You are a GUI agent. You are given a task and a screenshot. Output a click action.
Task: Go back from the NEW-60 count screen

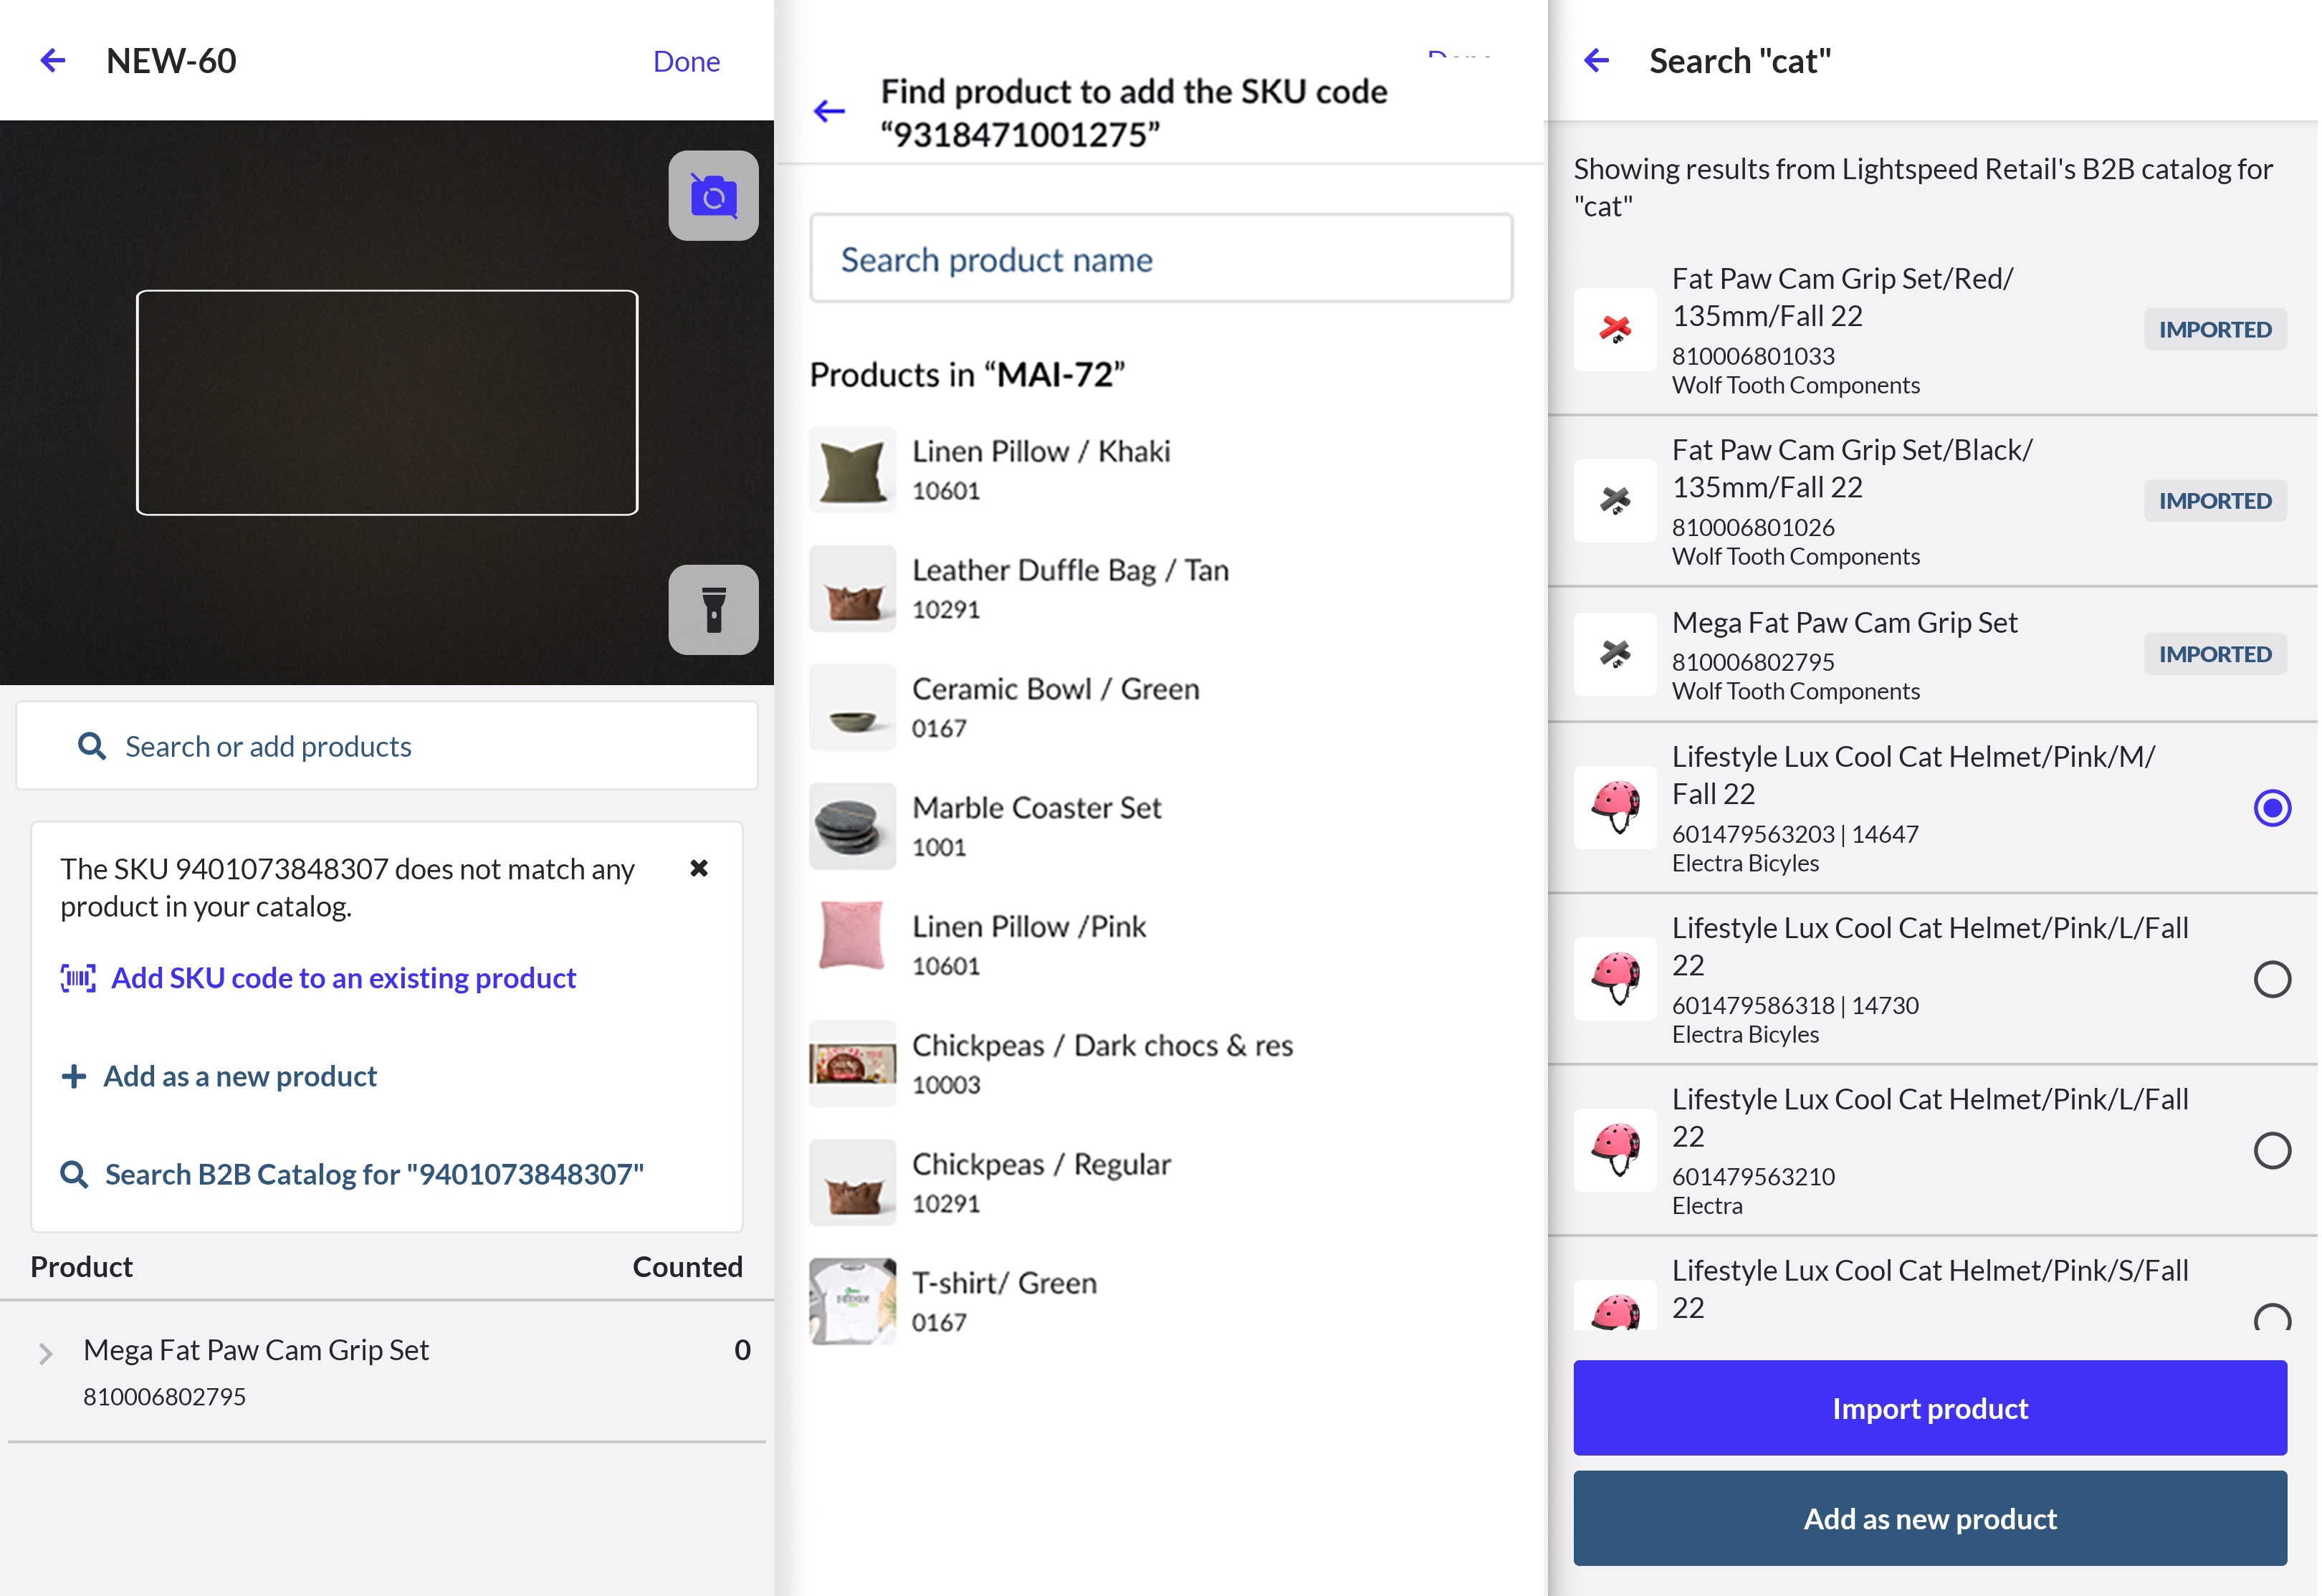click(53, 61)
